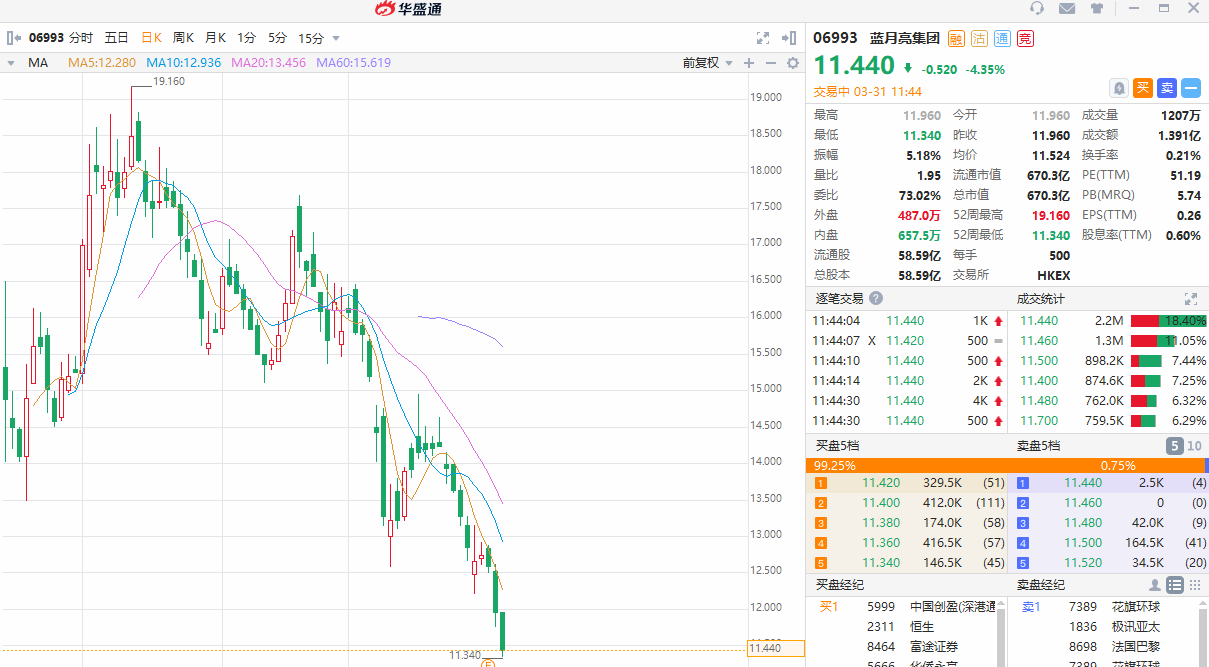Image resolution: width=1209 pixels, height=667 pixels.
Task: Select trade row at 11:44:07
Action: pyautogui.click(x=908, y=341)
